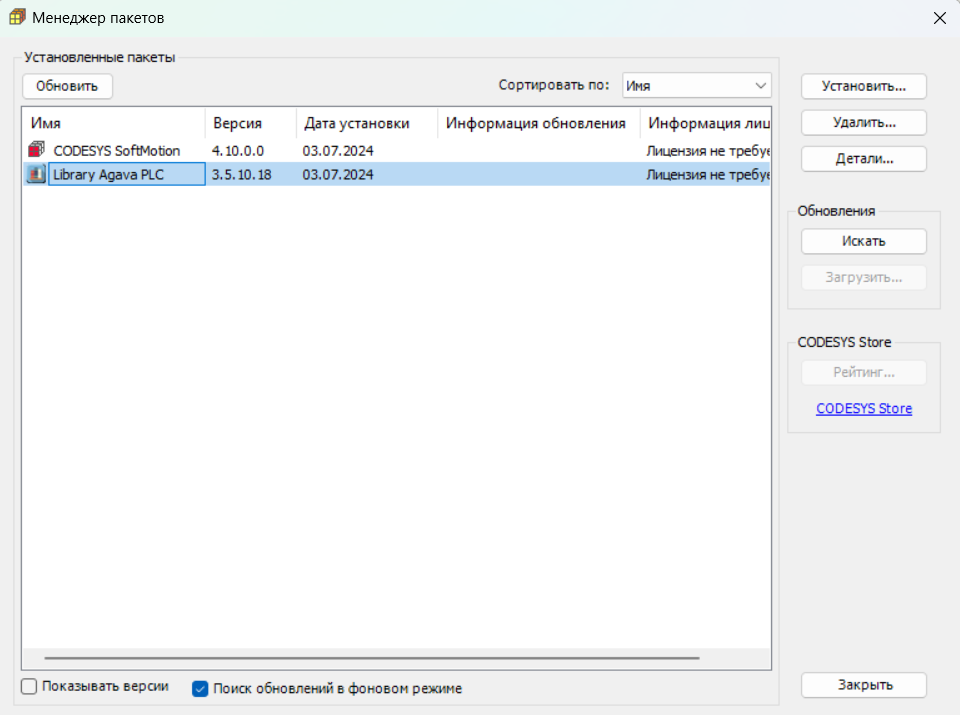Open package Детали... button
960x715 pixels.
(863, 158)
